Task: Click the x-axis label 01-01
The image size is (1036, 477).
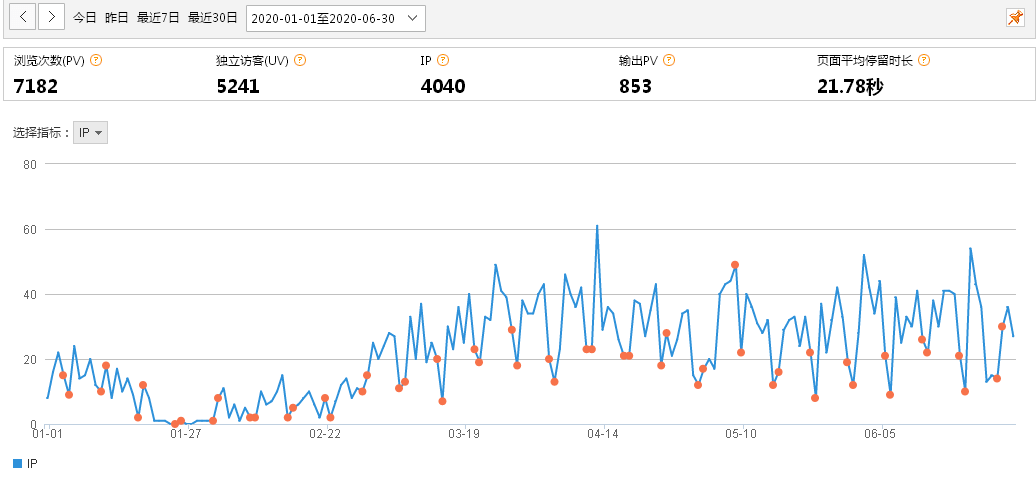Action: coord(47,434)
